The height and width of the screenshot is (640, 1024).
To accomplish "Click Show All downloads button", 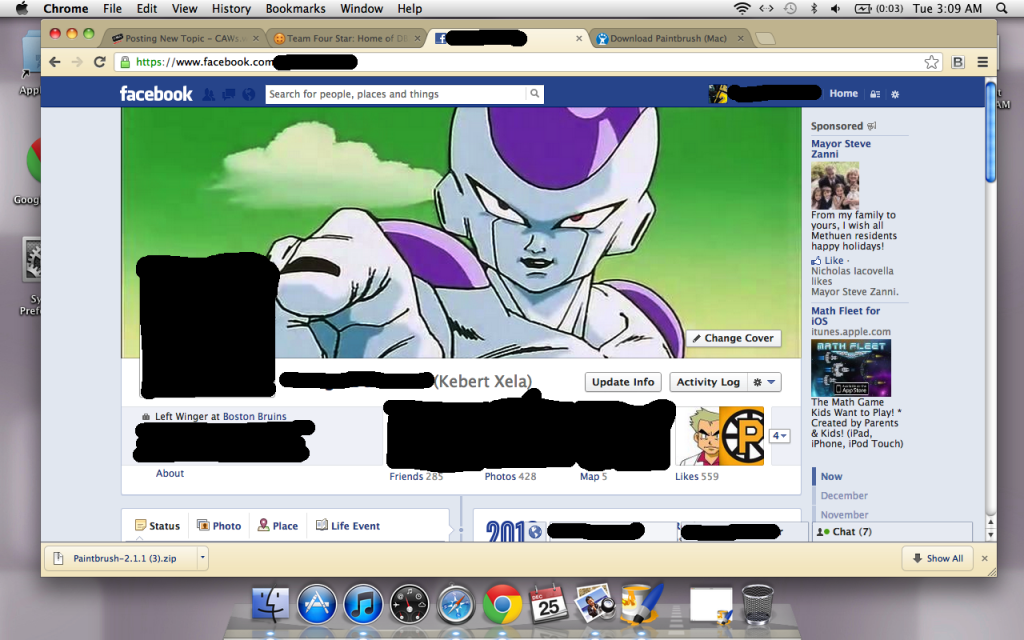I will [x=938, y=558].
